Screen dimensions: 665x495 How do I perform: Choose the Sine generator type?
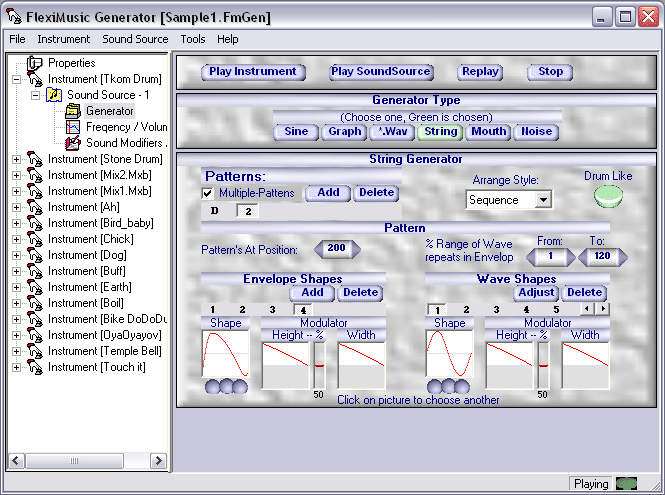[x=296, y=131]
